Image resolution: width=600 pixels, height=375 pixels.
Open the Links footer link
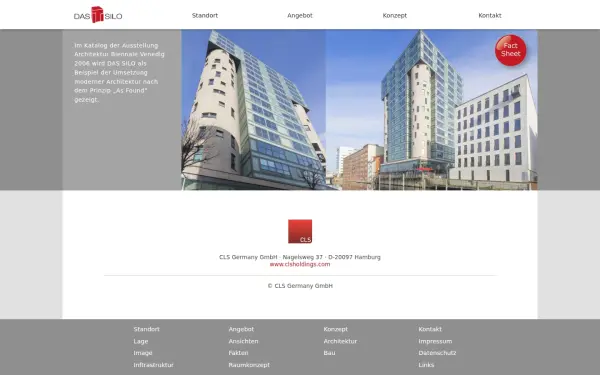click(426, 365)
